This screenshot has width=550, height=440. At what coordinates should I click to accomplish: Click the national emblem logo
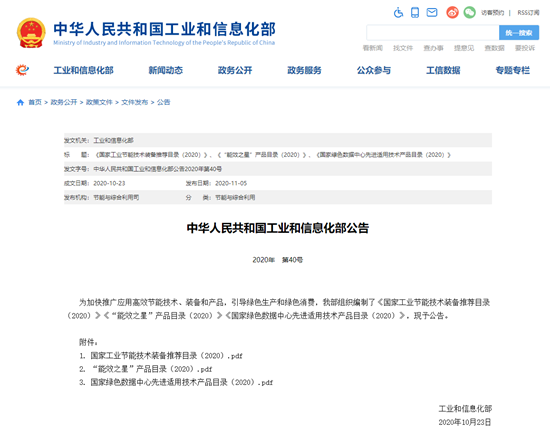[x=31, y=33]
